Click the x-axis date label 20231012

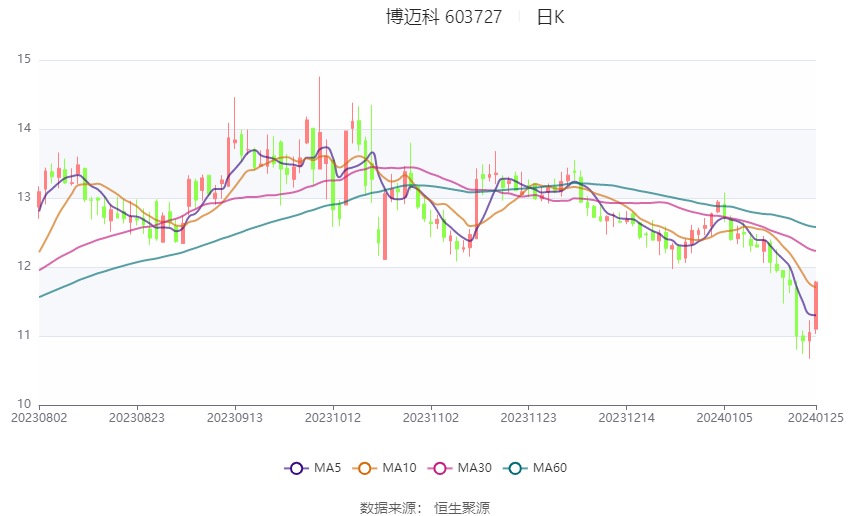333,418
